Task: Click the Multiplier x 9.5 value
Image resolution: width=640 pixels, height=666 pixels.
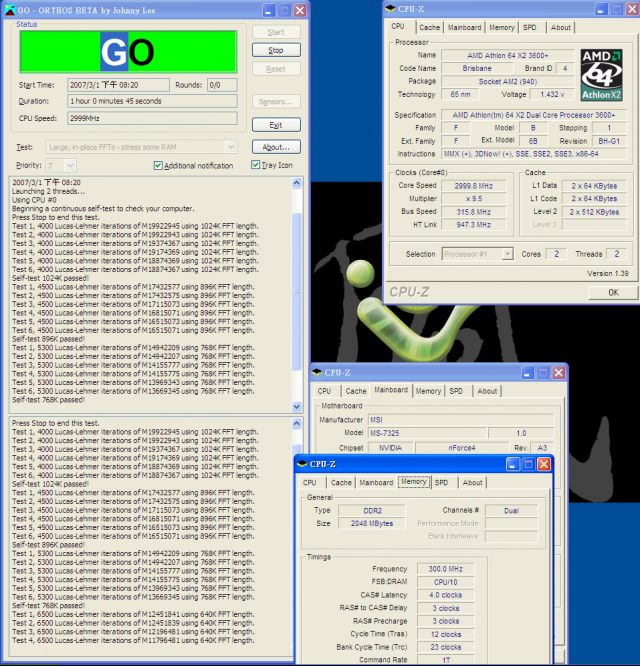Action: (474, 198)
